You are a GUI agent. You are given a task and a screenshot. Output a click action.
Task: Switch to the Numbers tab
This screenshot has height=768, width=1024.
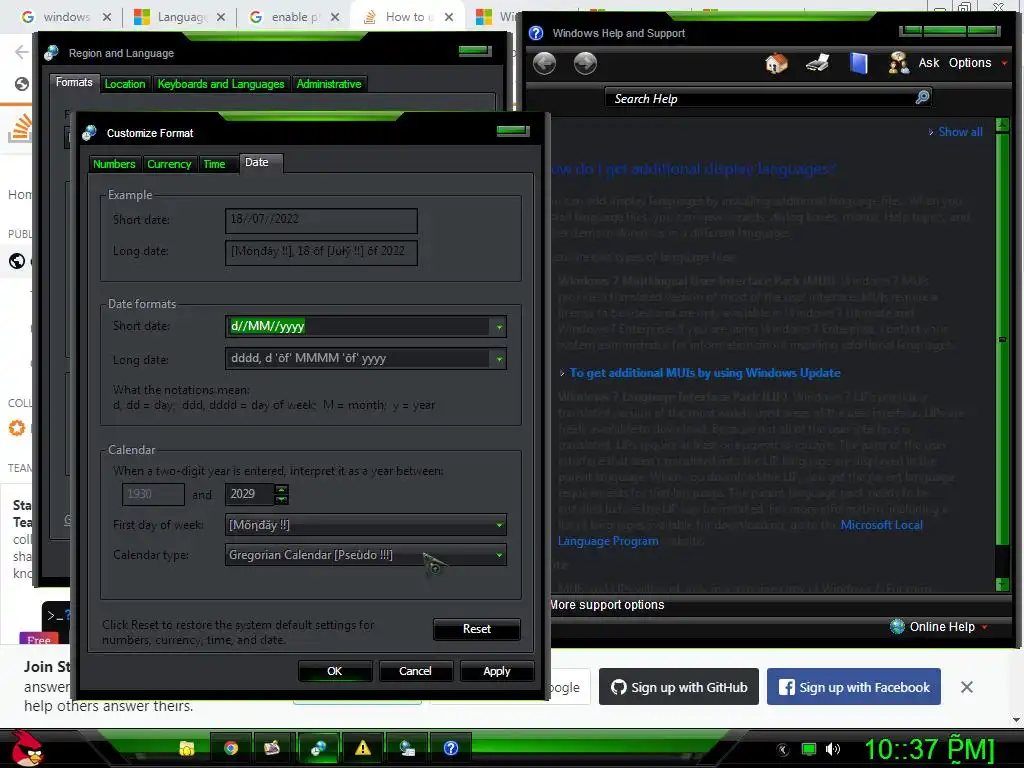click(x=114, y=164)
